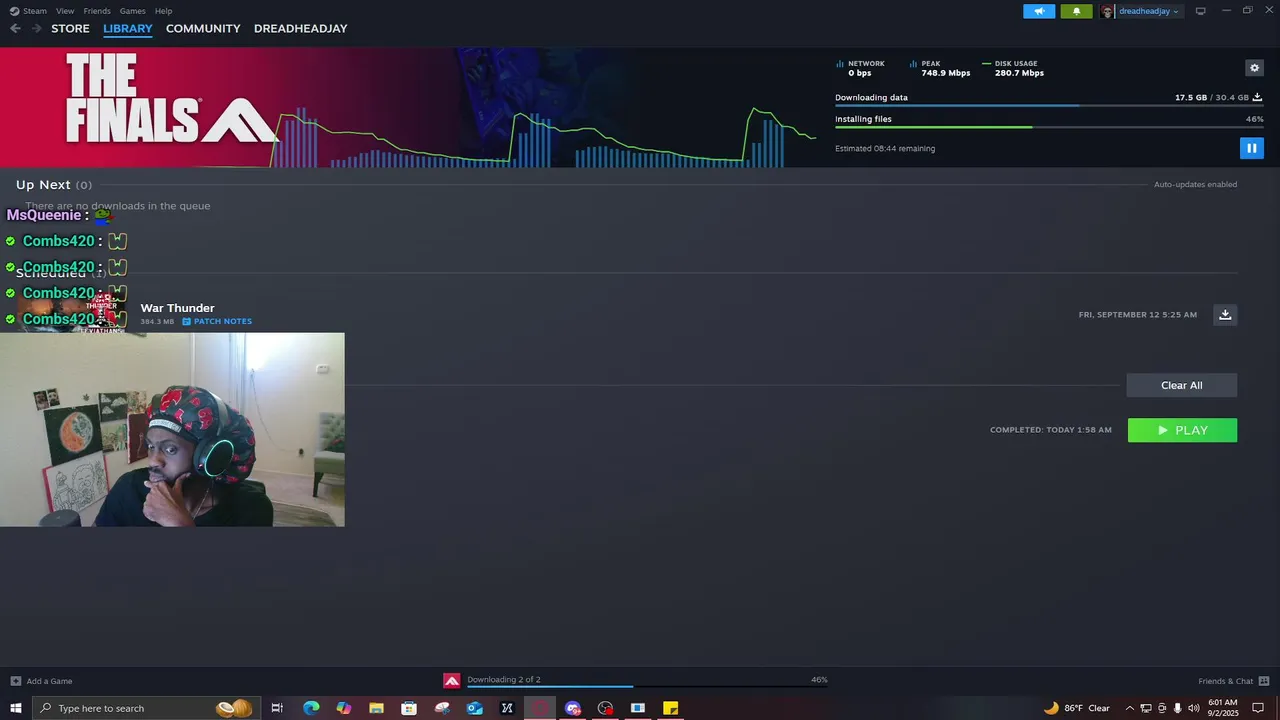
Task: Open Task View on taskbar
Action: tap(278, 708)
